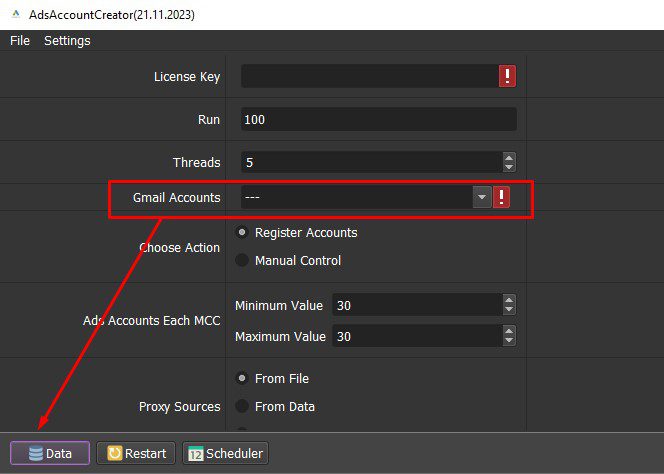Click the Ads Accounts Each MCC label
664x474 pixels.
[x=152, y=321]
